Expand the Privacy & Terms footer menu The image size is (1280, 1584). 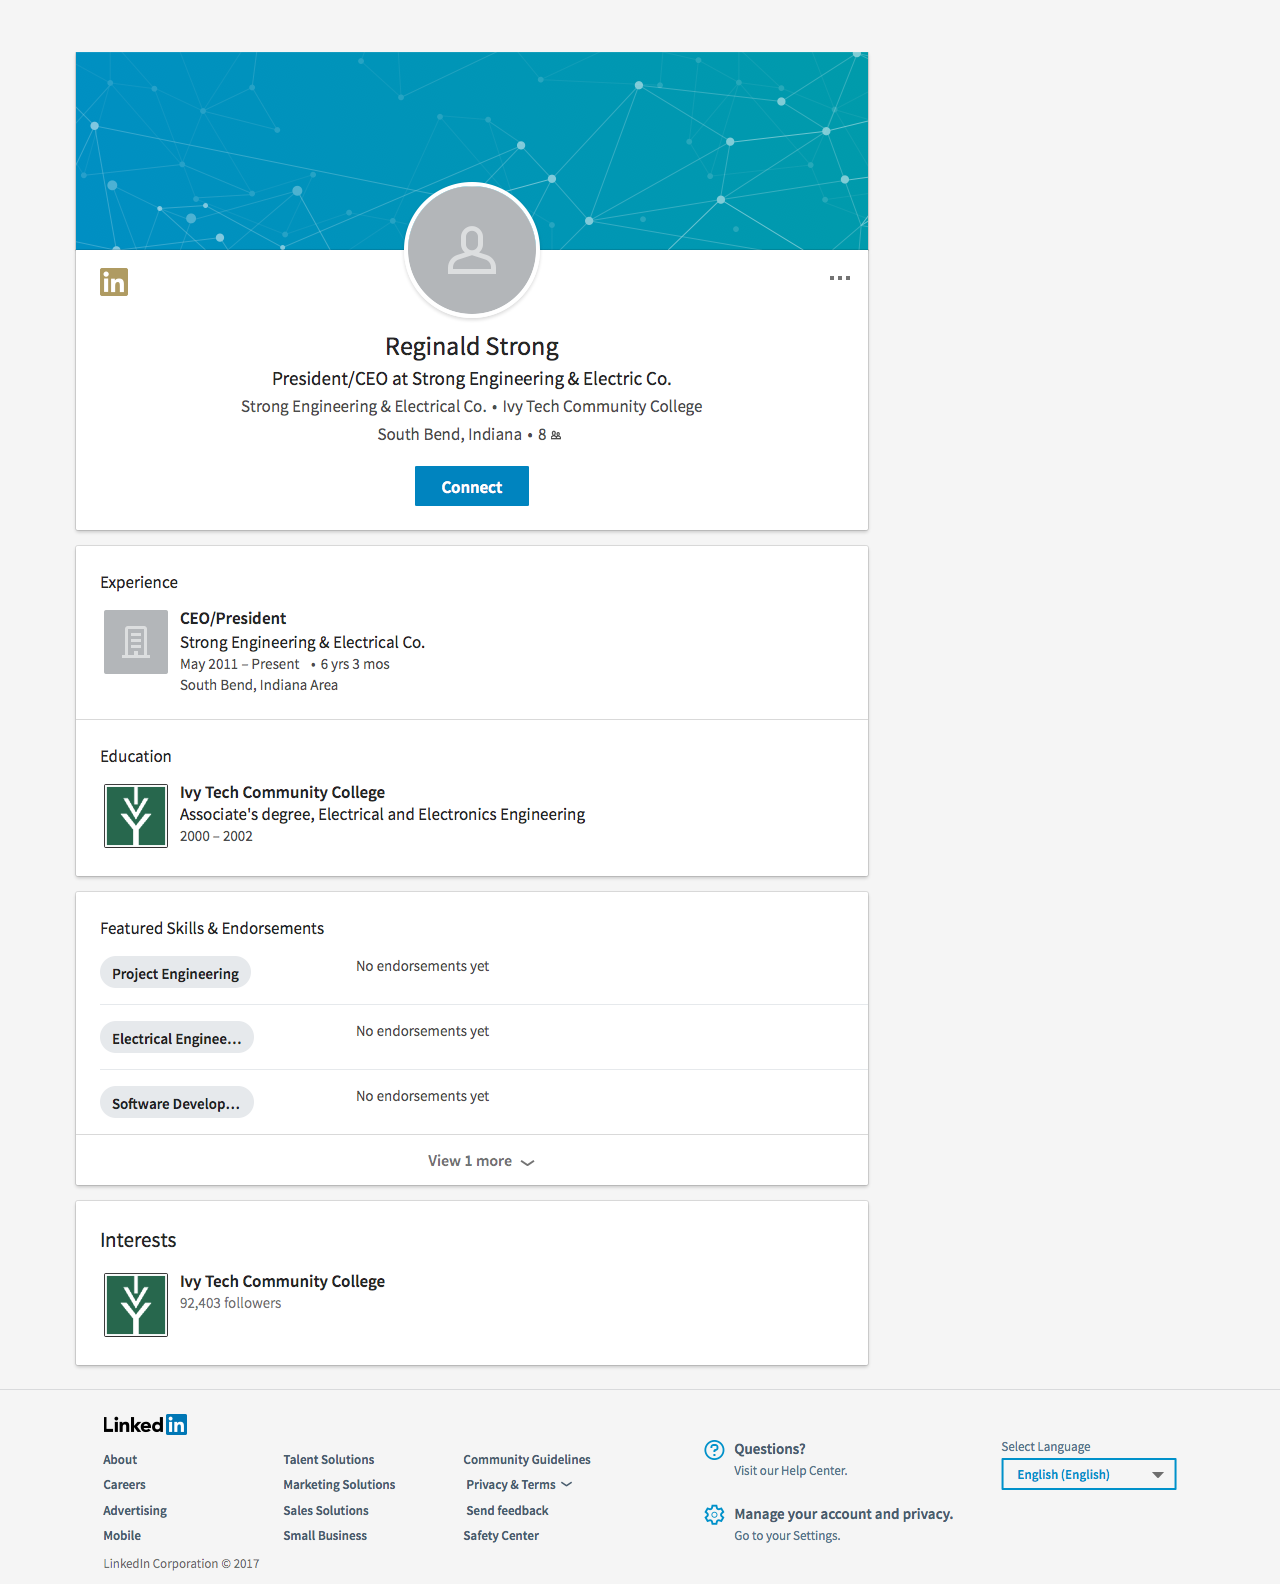click(x=518, y=1485)
